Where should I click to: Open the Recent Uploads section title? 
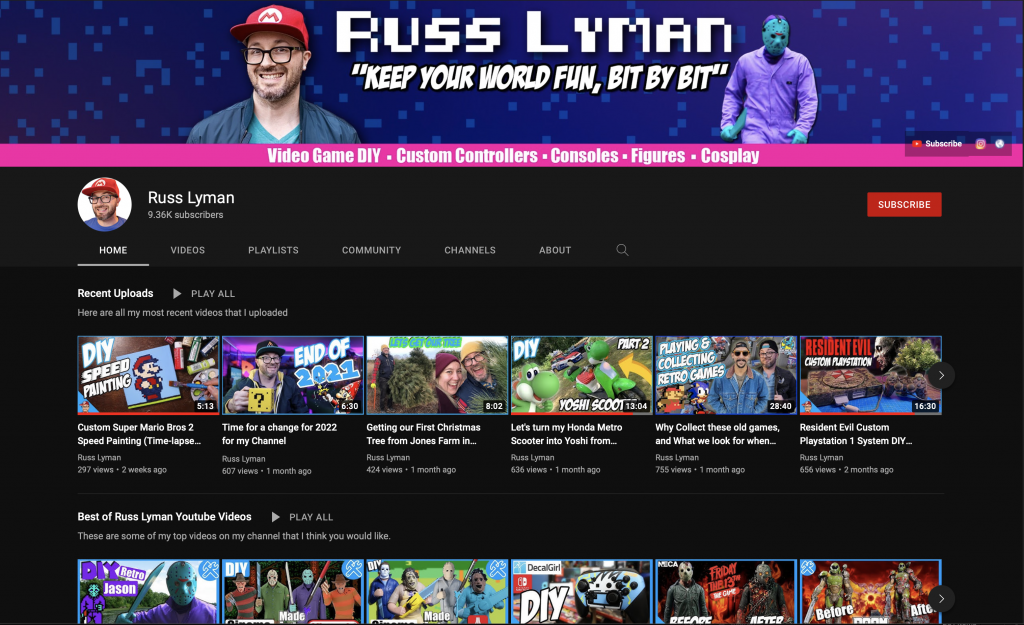tap(116, 293)
